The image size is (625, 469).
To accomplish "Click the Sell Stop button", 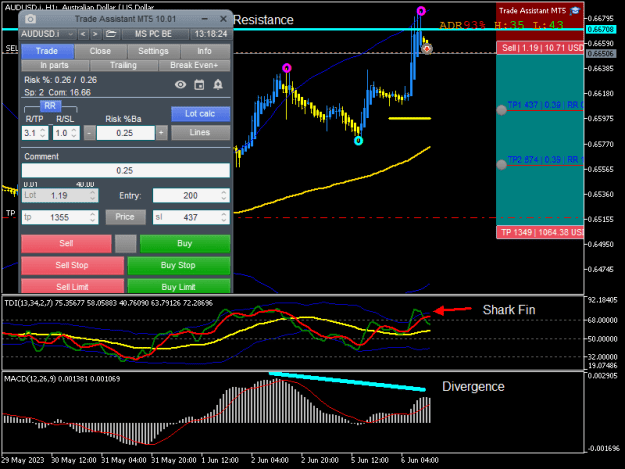I will tap(72, 265).
